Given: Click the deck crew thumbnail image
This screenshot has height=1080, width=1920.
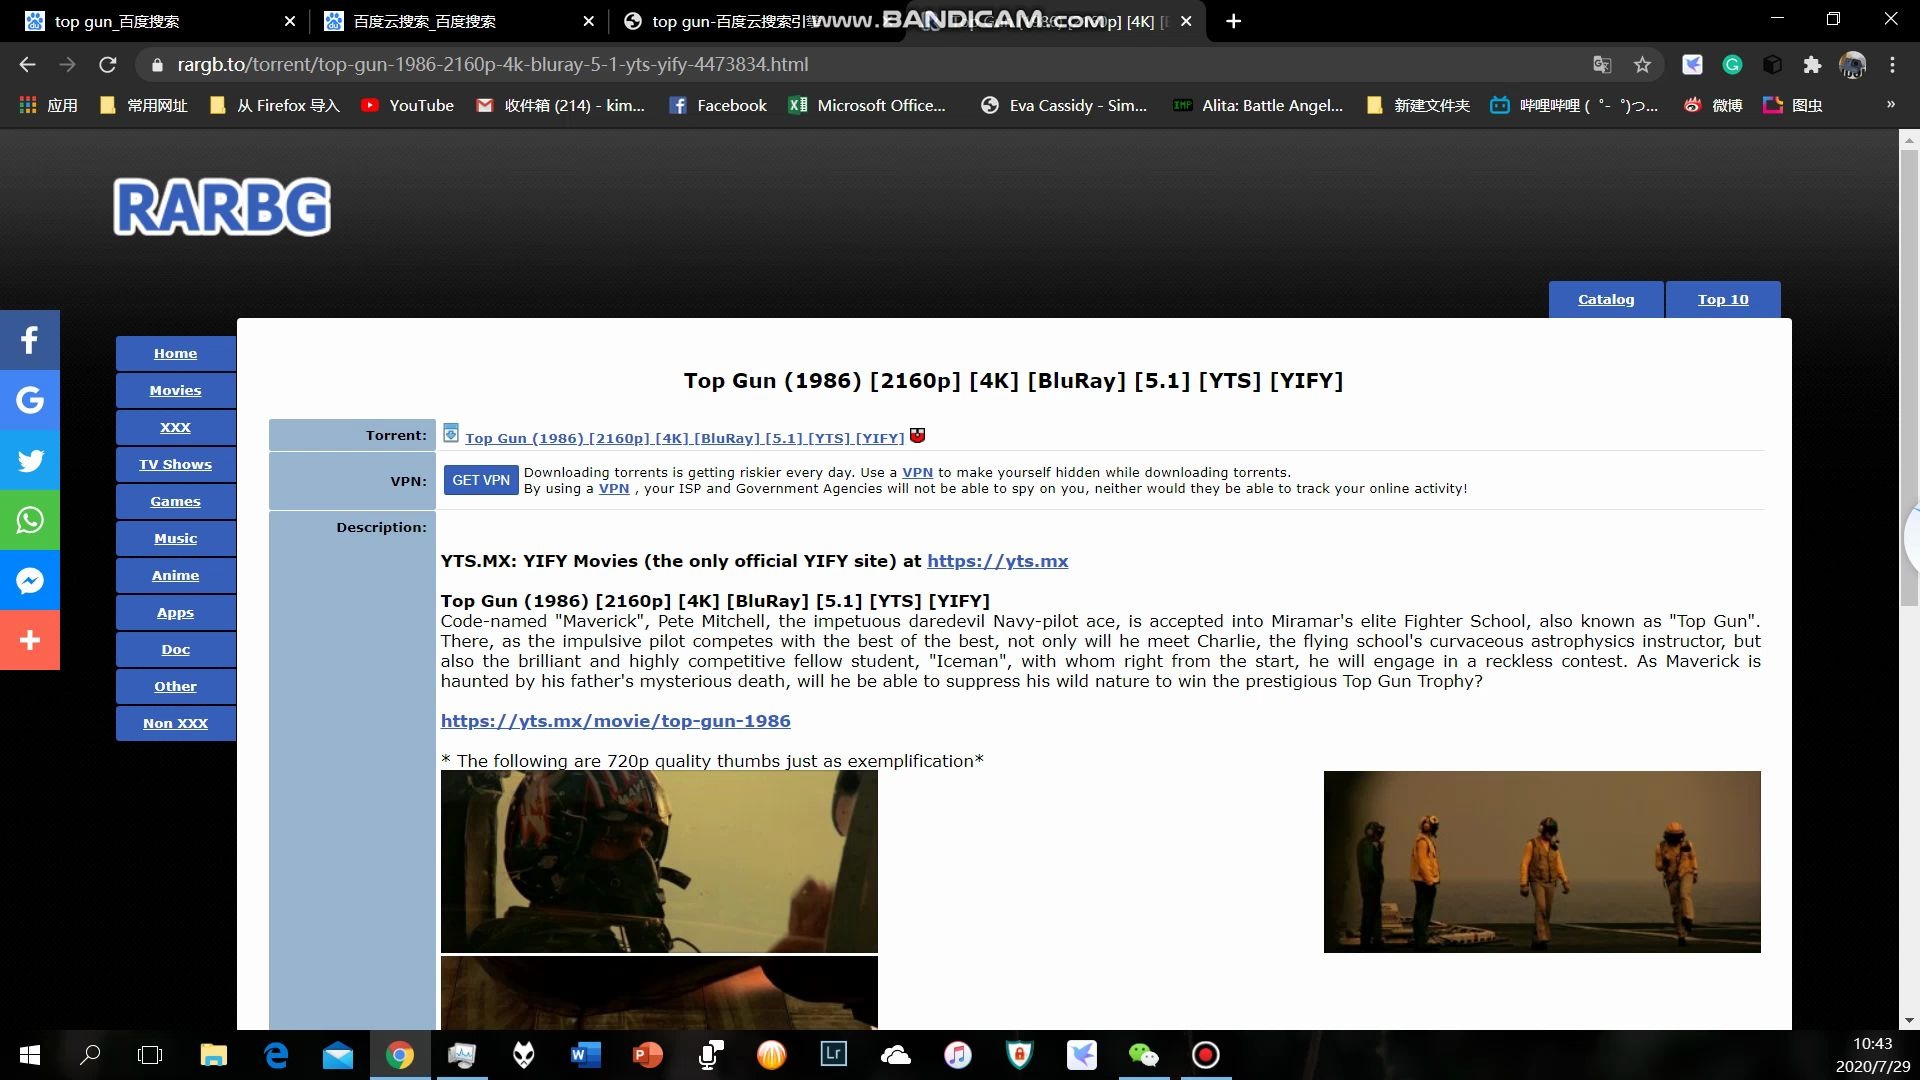Looking at the screenshot, I should pyautogui.click(x=1541, y=861).
